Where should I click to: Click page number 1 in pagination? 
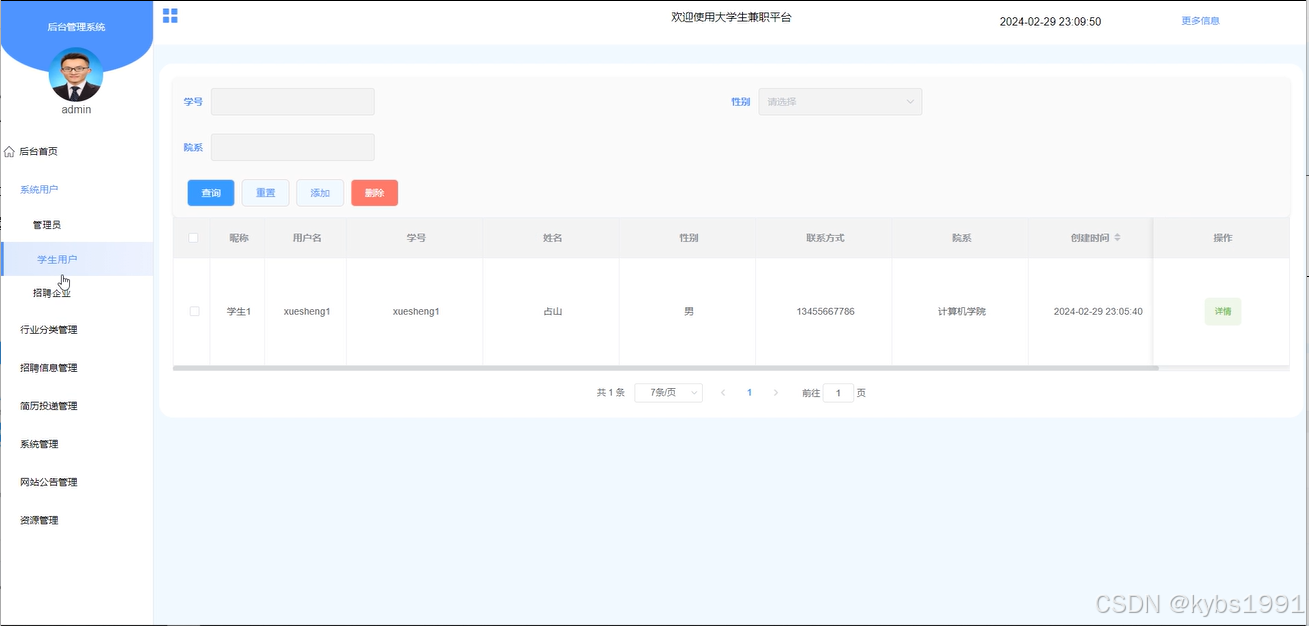click(749, 393)
